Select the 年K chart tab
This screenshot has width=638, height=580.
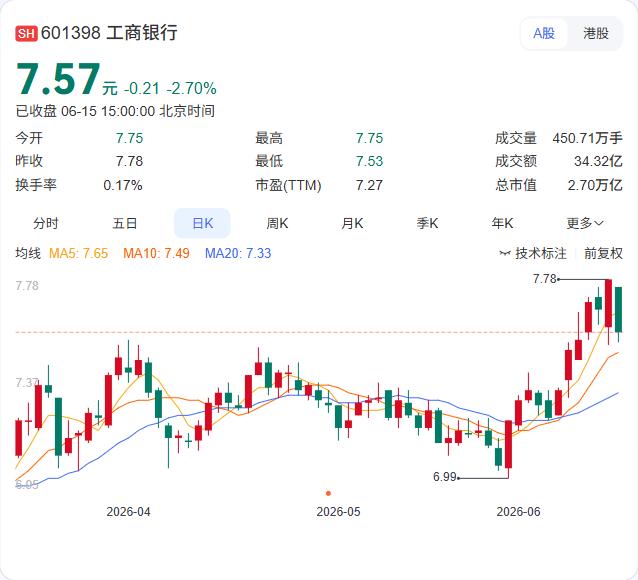[x=502, y=223]
